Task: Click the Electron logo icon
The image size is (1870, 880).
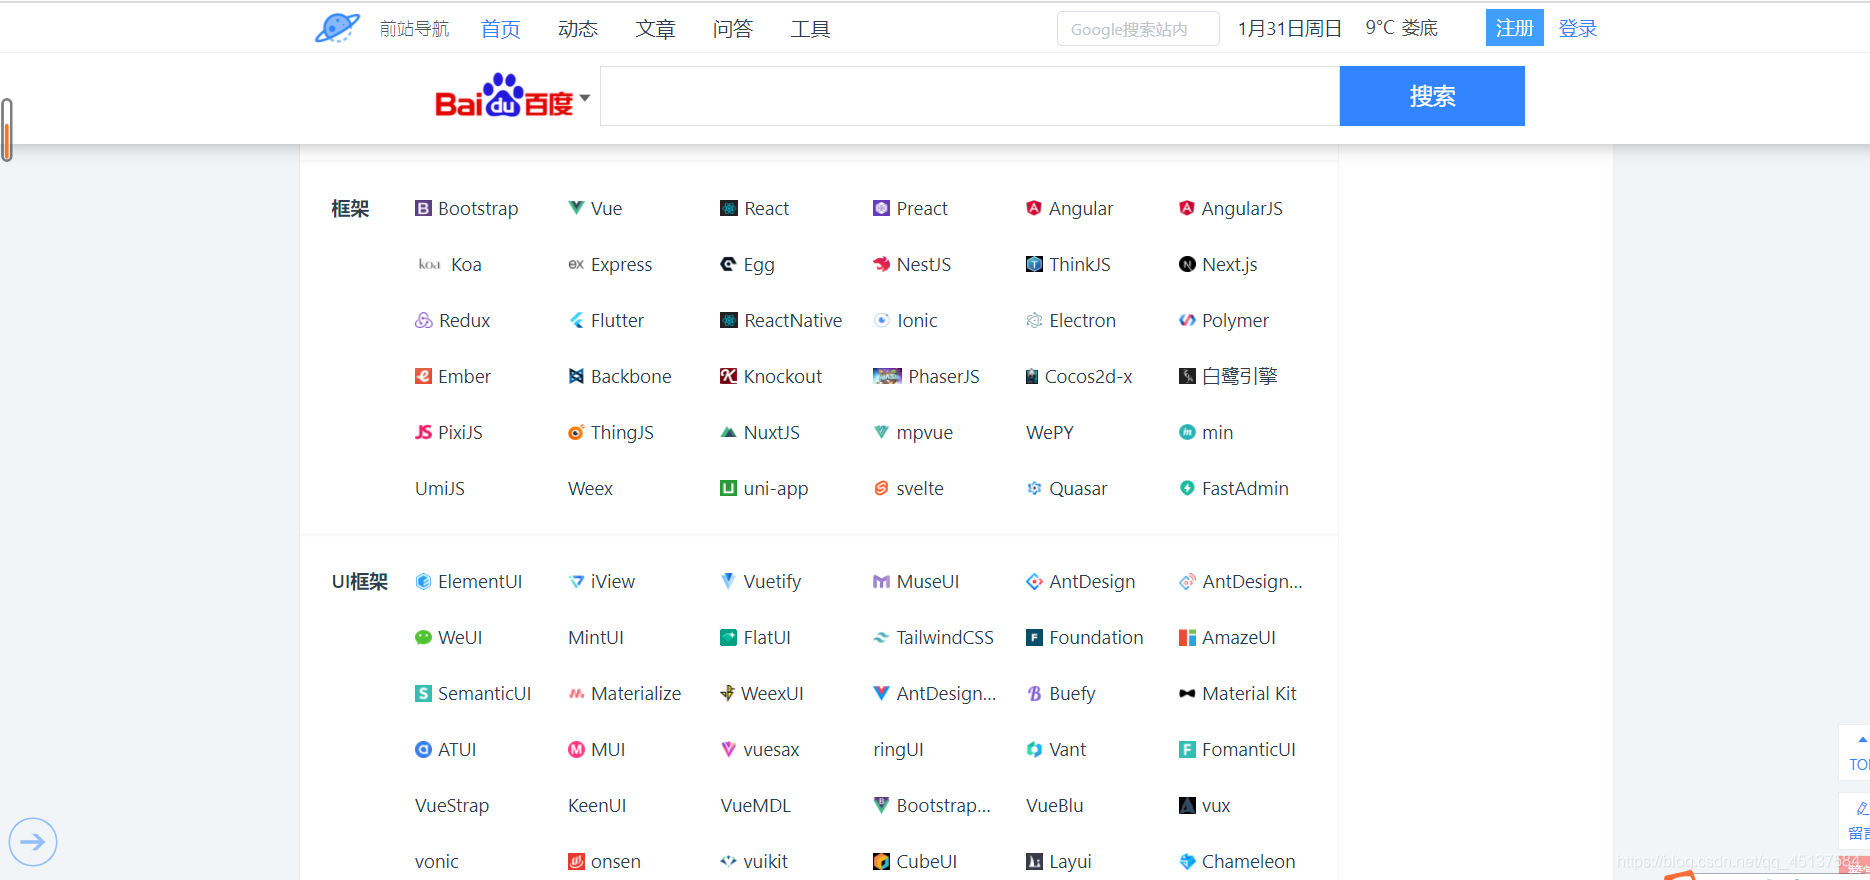Action: point(1034,320)
